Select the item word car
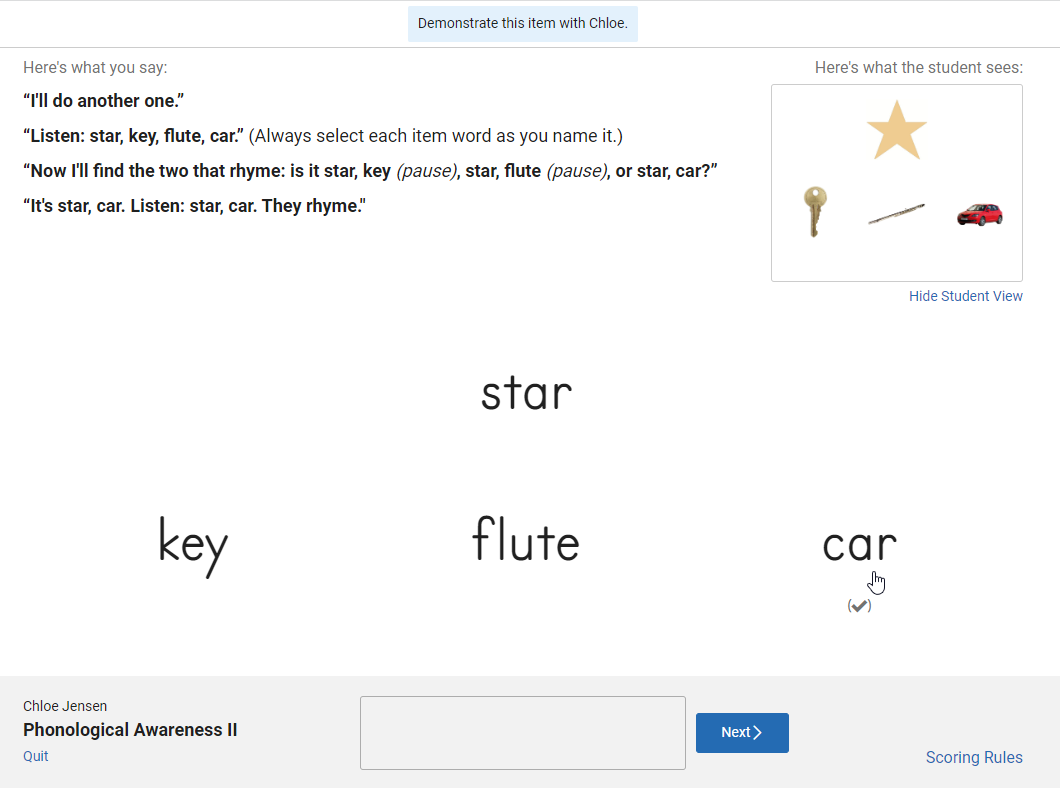 pyautogui.click(x=859, y=545)
